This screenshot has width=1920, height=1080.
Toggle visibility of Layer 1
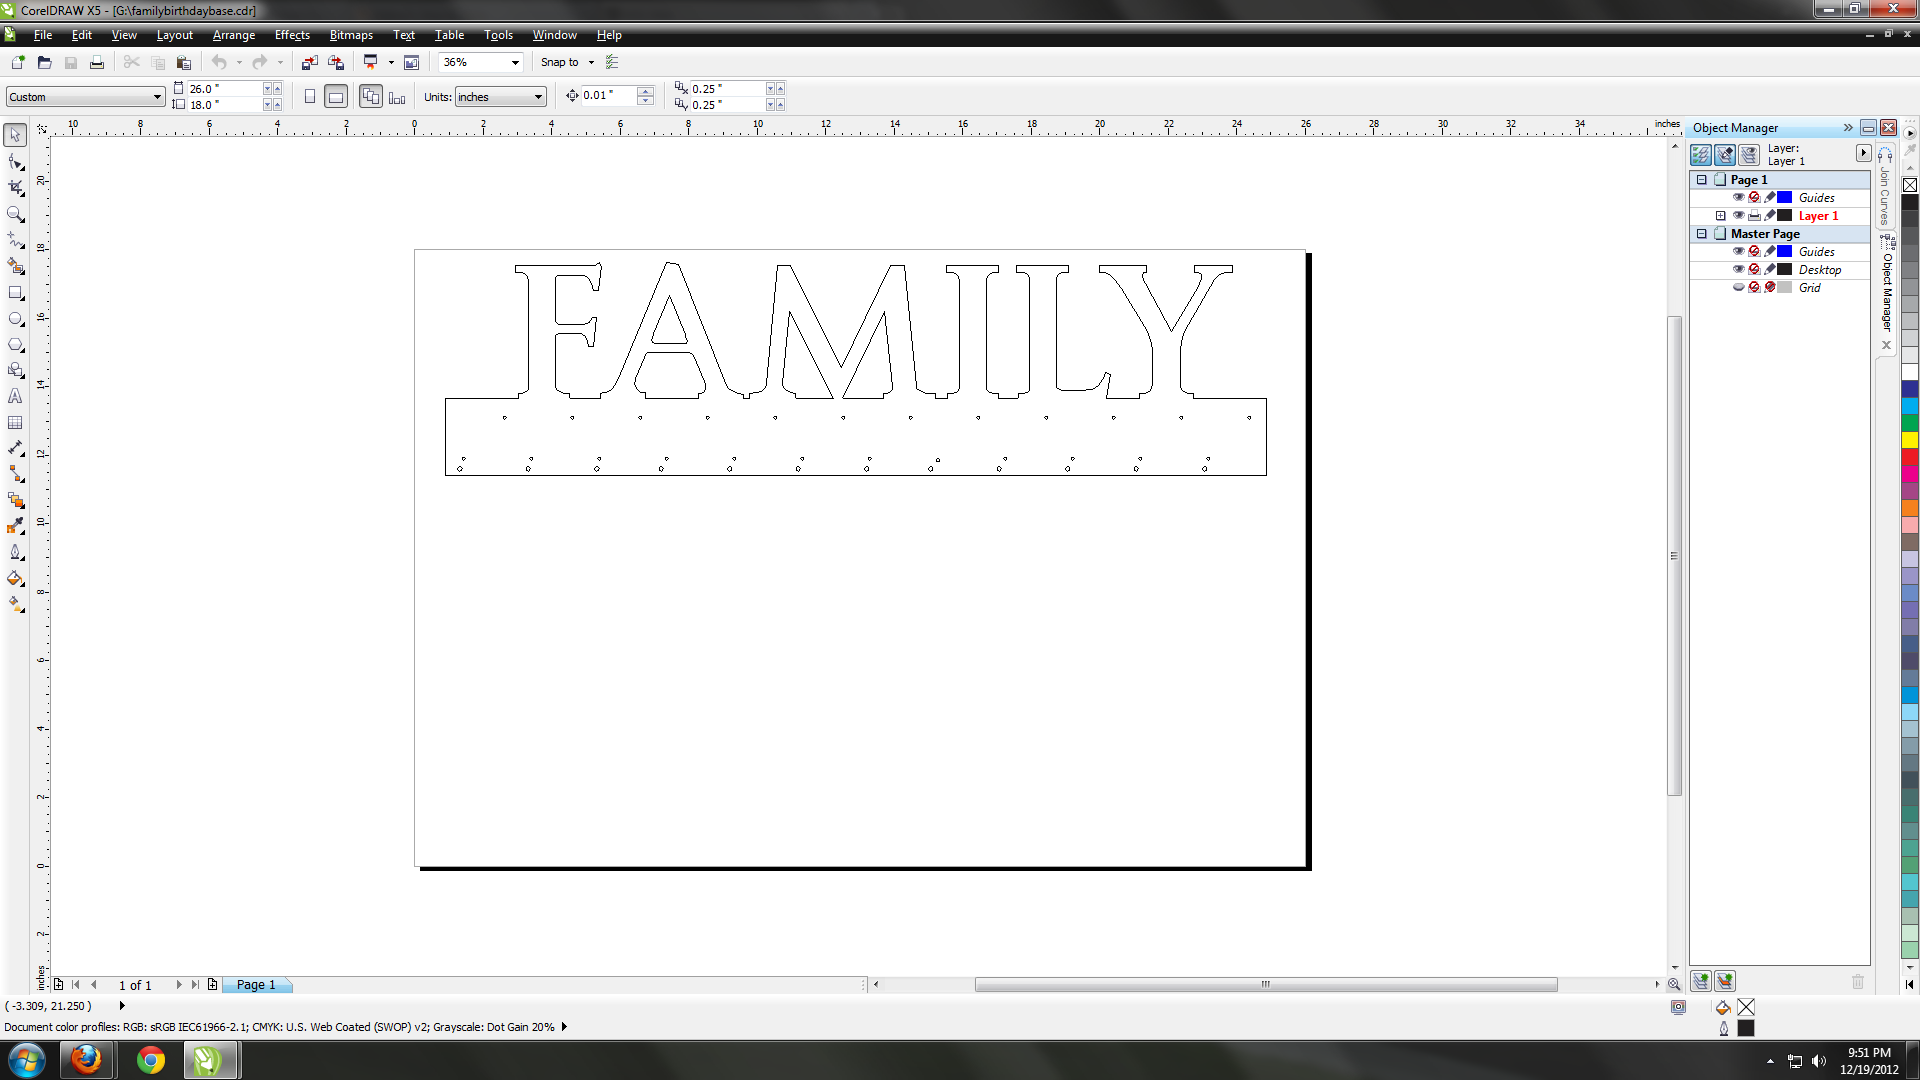point(1737,216)
